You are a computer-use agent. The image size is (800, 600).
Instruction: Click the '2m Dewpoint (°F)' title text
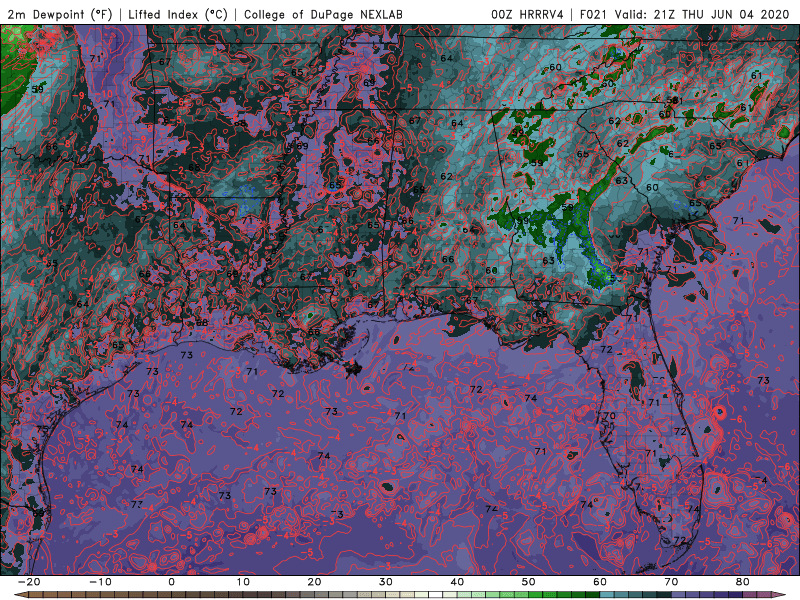[60, 14]
